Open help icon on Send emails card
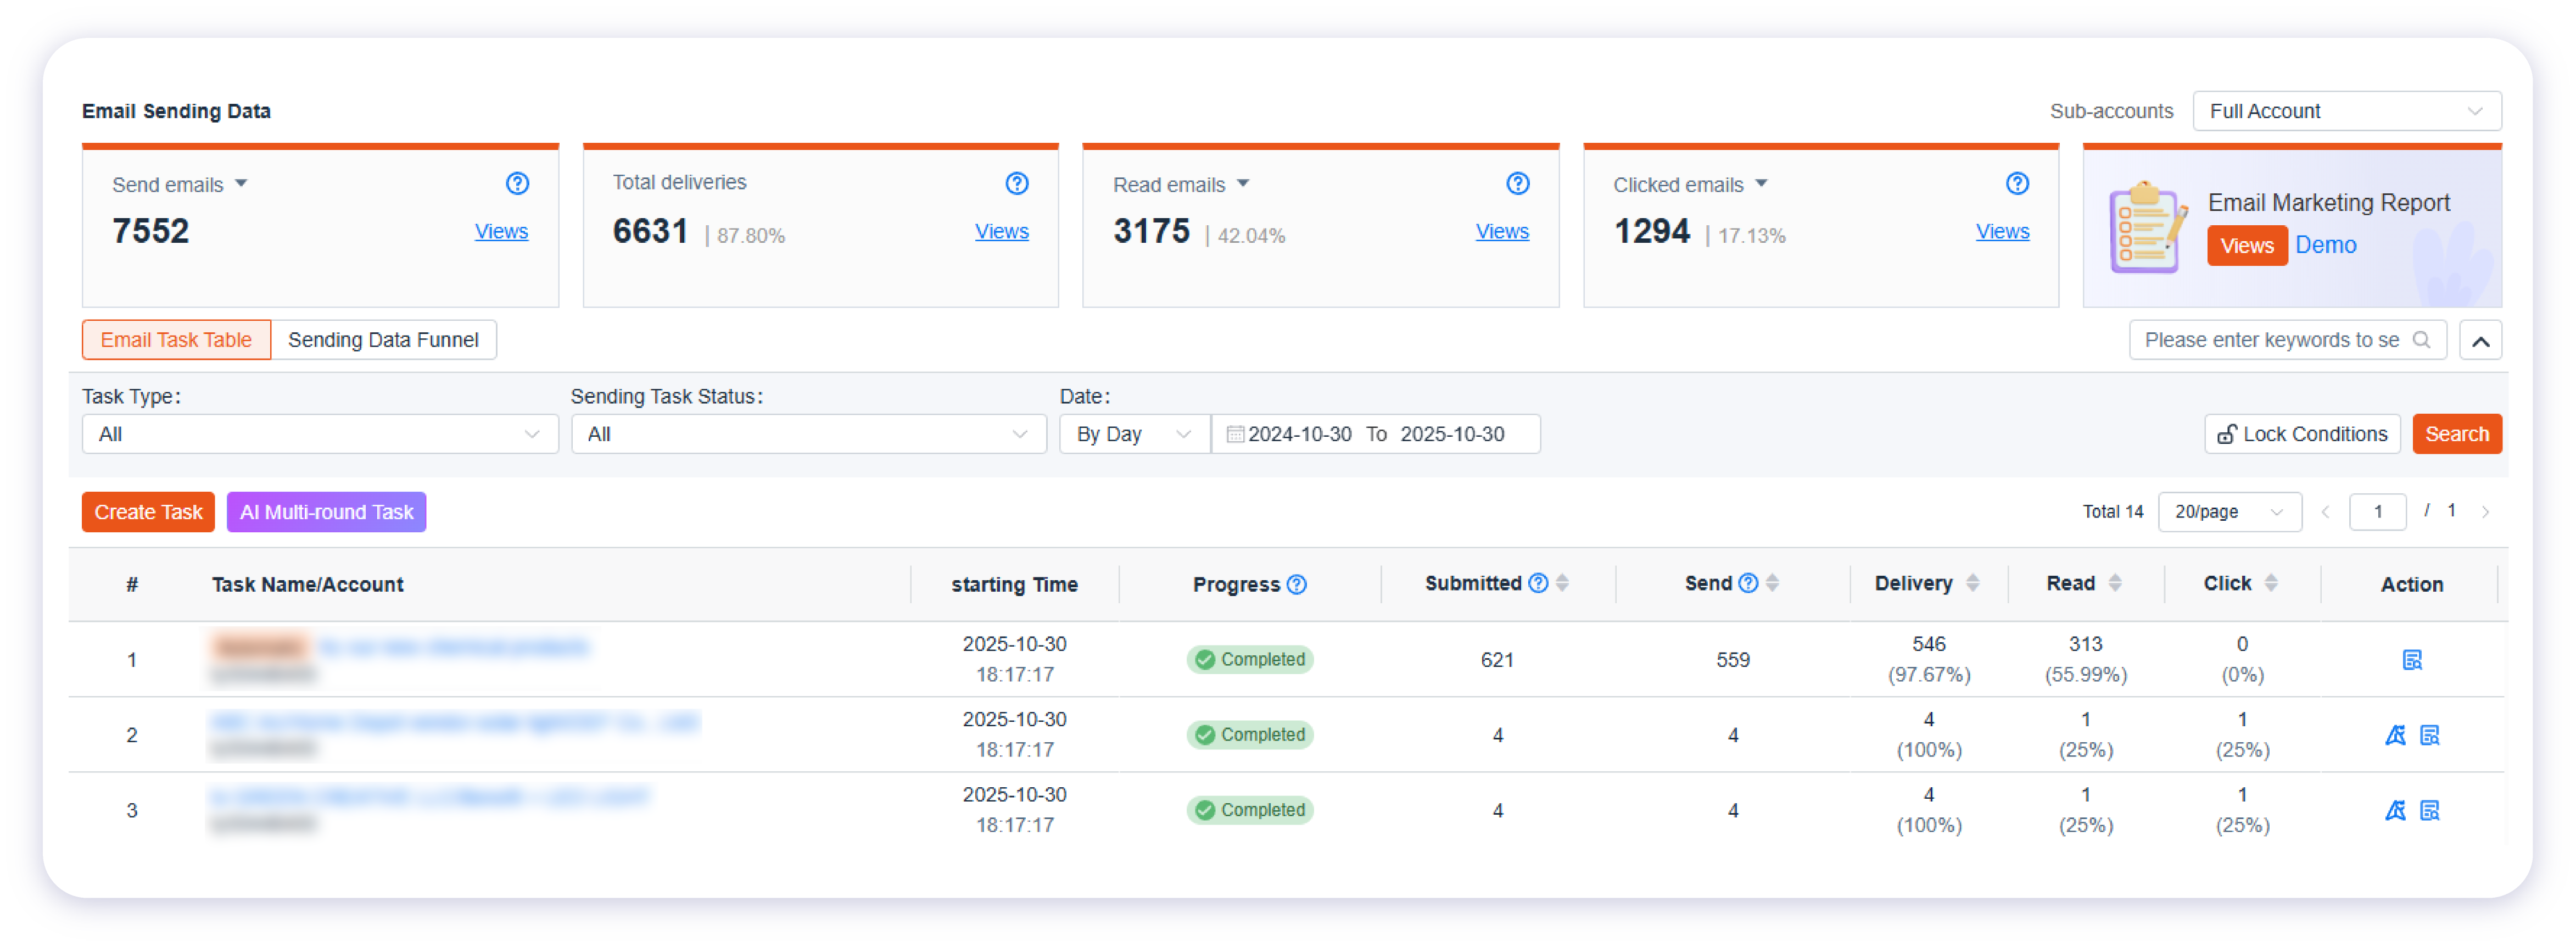Viewport: 2576px width, 946px height. [517, 183]
